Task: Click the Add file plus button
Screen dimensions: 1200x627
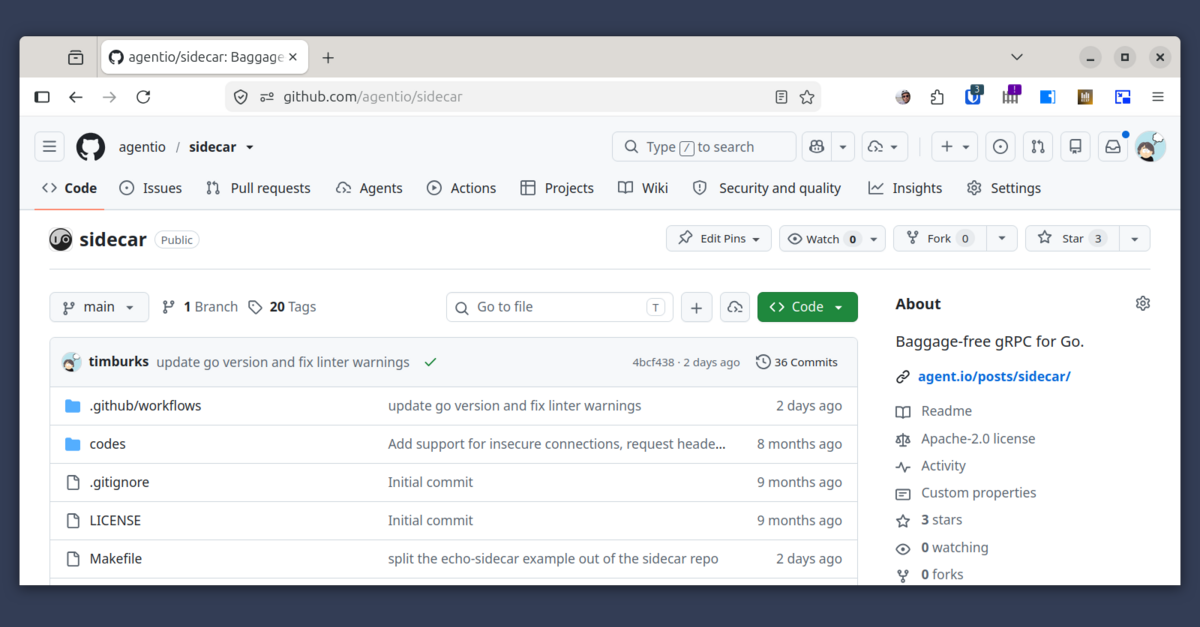Action: 697,307
